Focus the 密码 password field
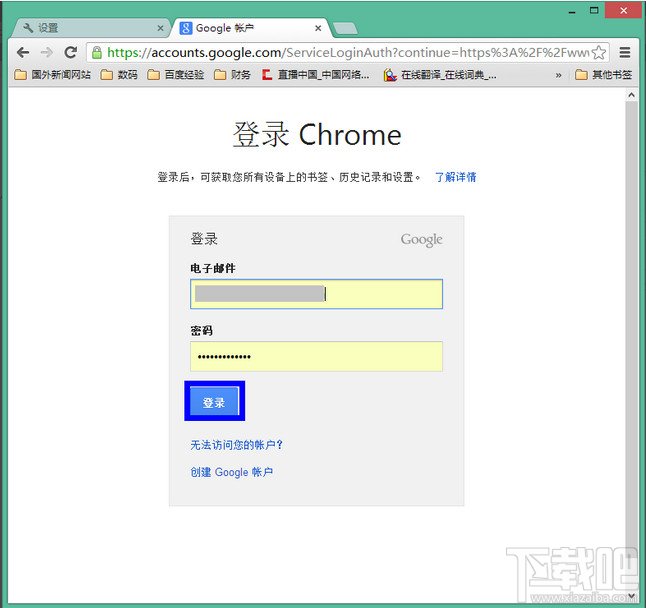Viewport: 646px width, 608px height. (316, 356)
